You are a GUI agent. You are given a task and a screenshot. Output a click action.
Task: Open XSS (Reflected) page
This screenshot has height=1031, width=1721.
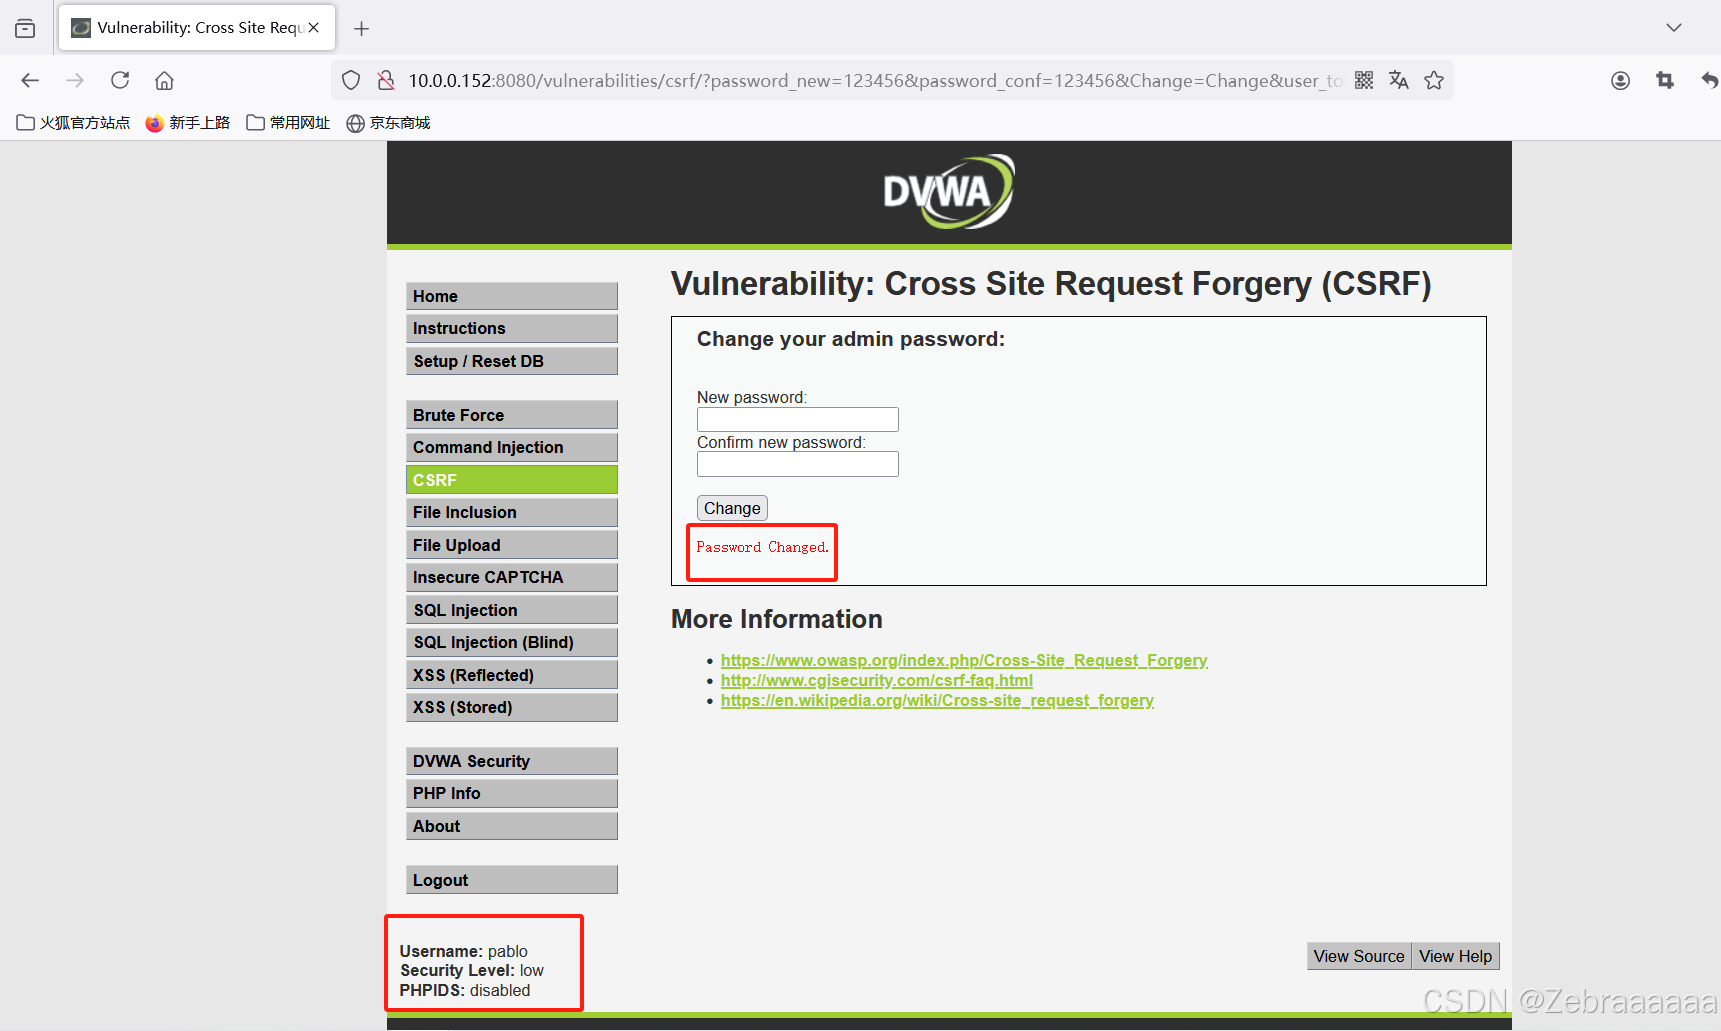[512, 675]
